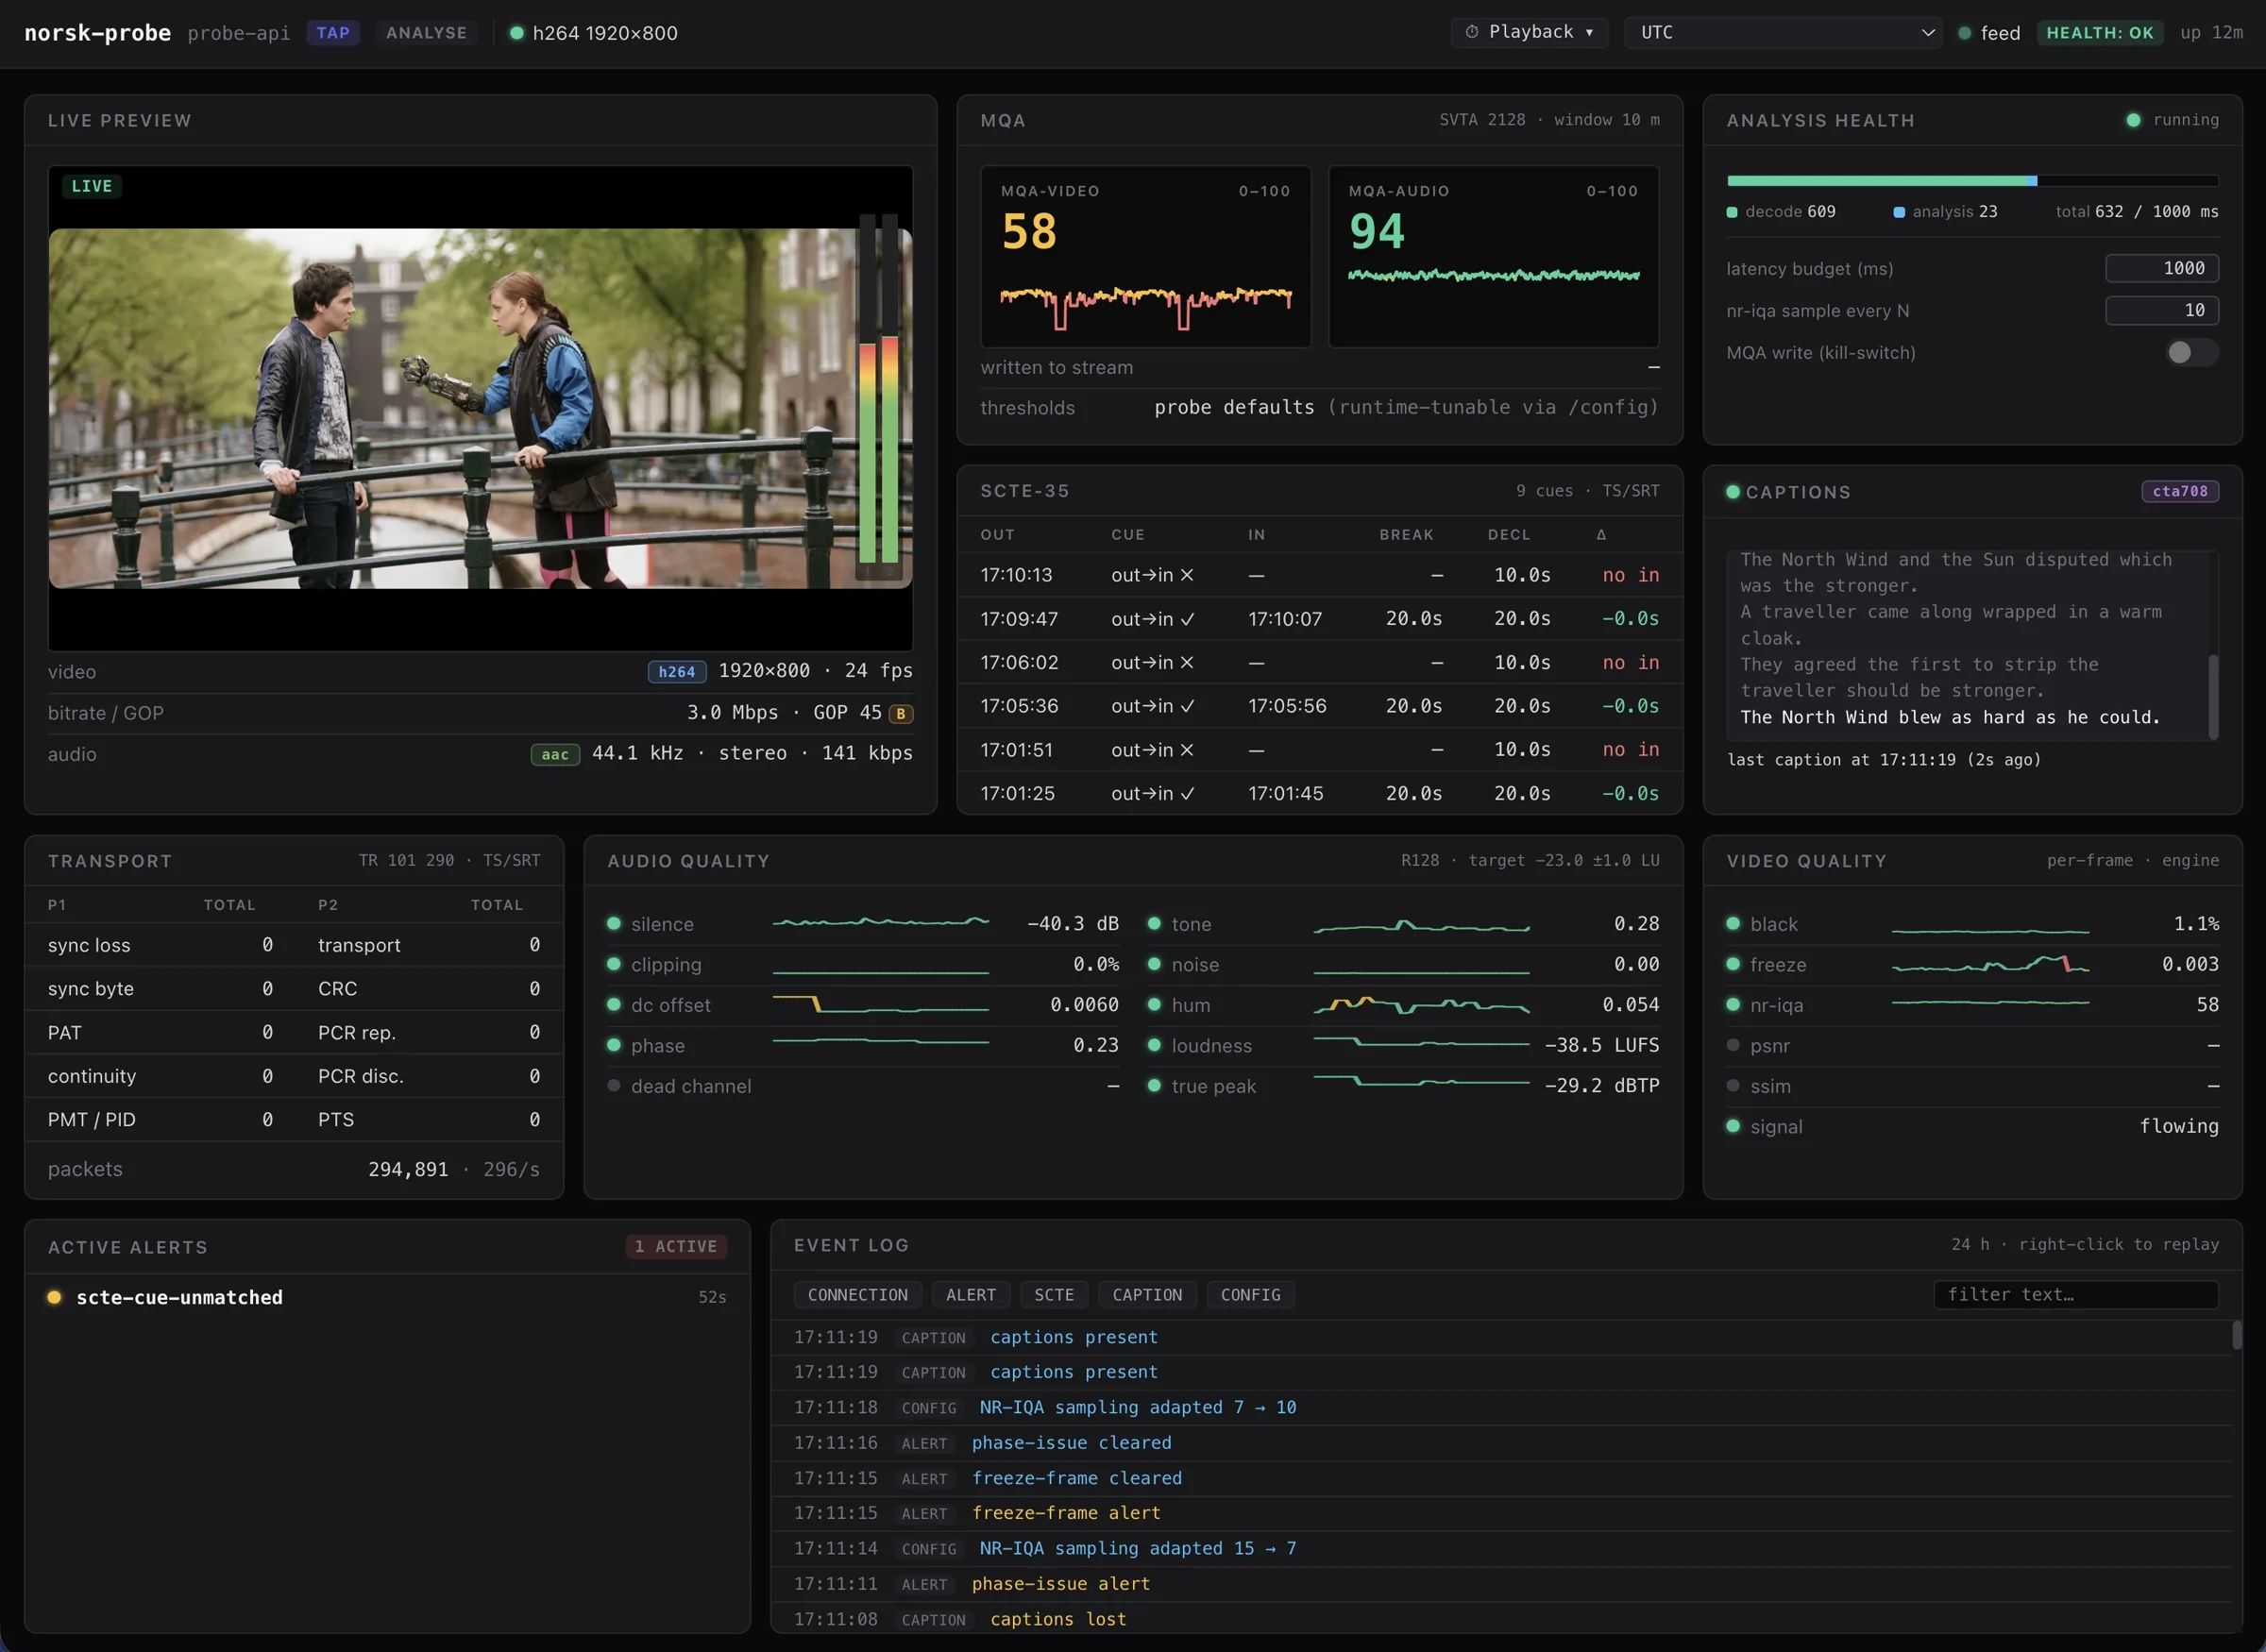Select the SCTE-35 cue row 17:05:36
Image resolution: width=2266 pixels, height=1652 pixels.
1319,706
